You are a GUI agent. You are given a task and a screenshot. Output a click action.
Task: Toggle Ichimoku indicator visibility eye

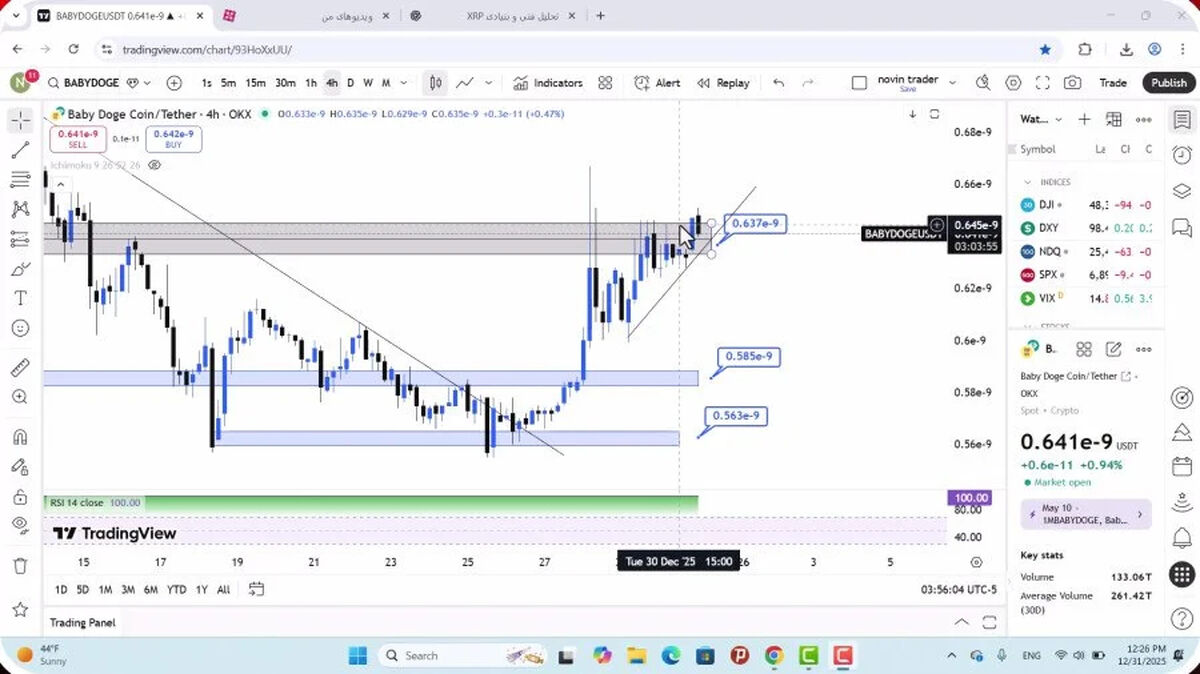point(154,165)
